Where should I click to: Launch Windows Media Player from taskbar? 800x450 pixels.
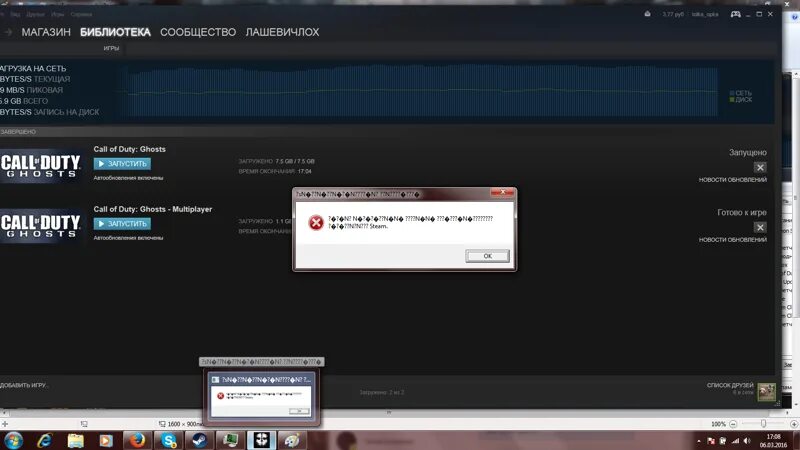106,440
